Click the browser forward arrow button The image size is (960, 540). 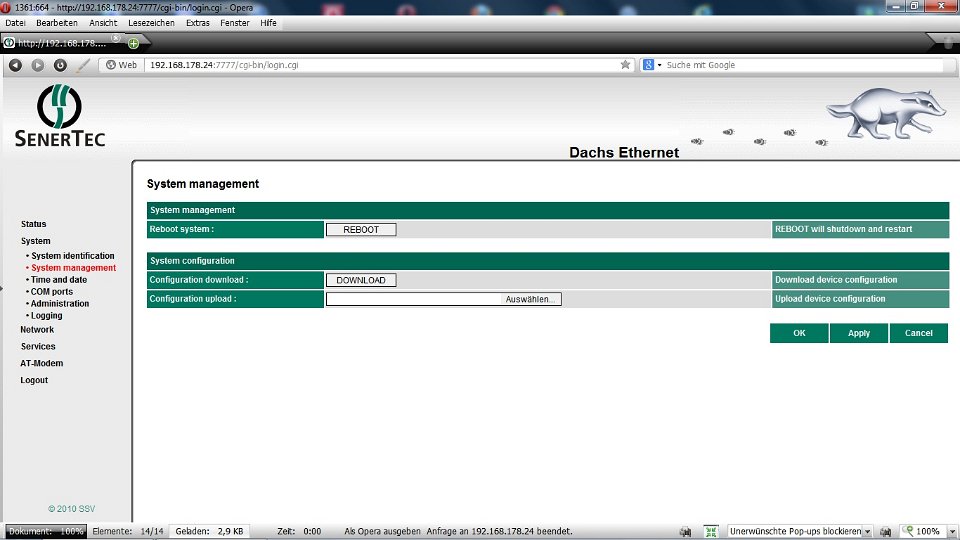(x=37, y=65)
